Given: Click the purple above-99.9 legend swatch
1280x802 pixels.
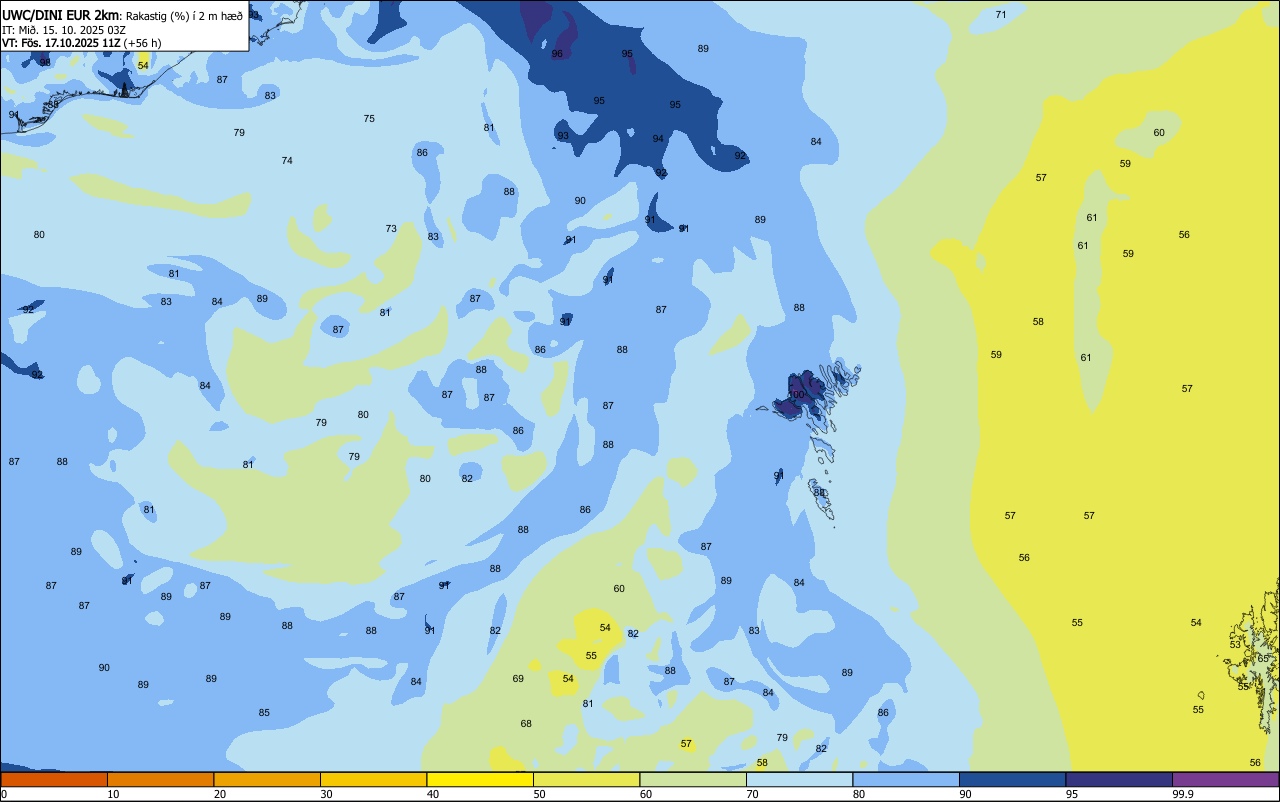Looking at the screenshot, I should pyautogui.click(x=1225, y=780).
